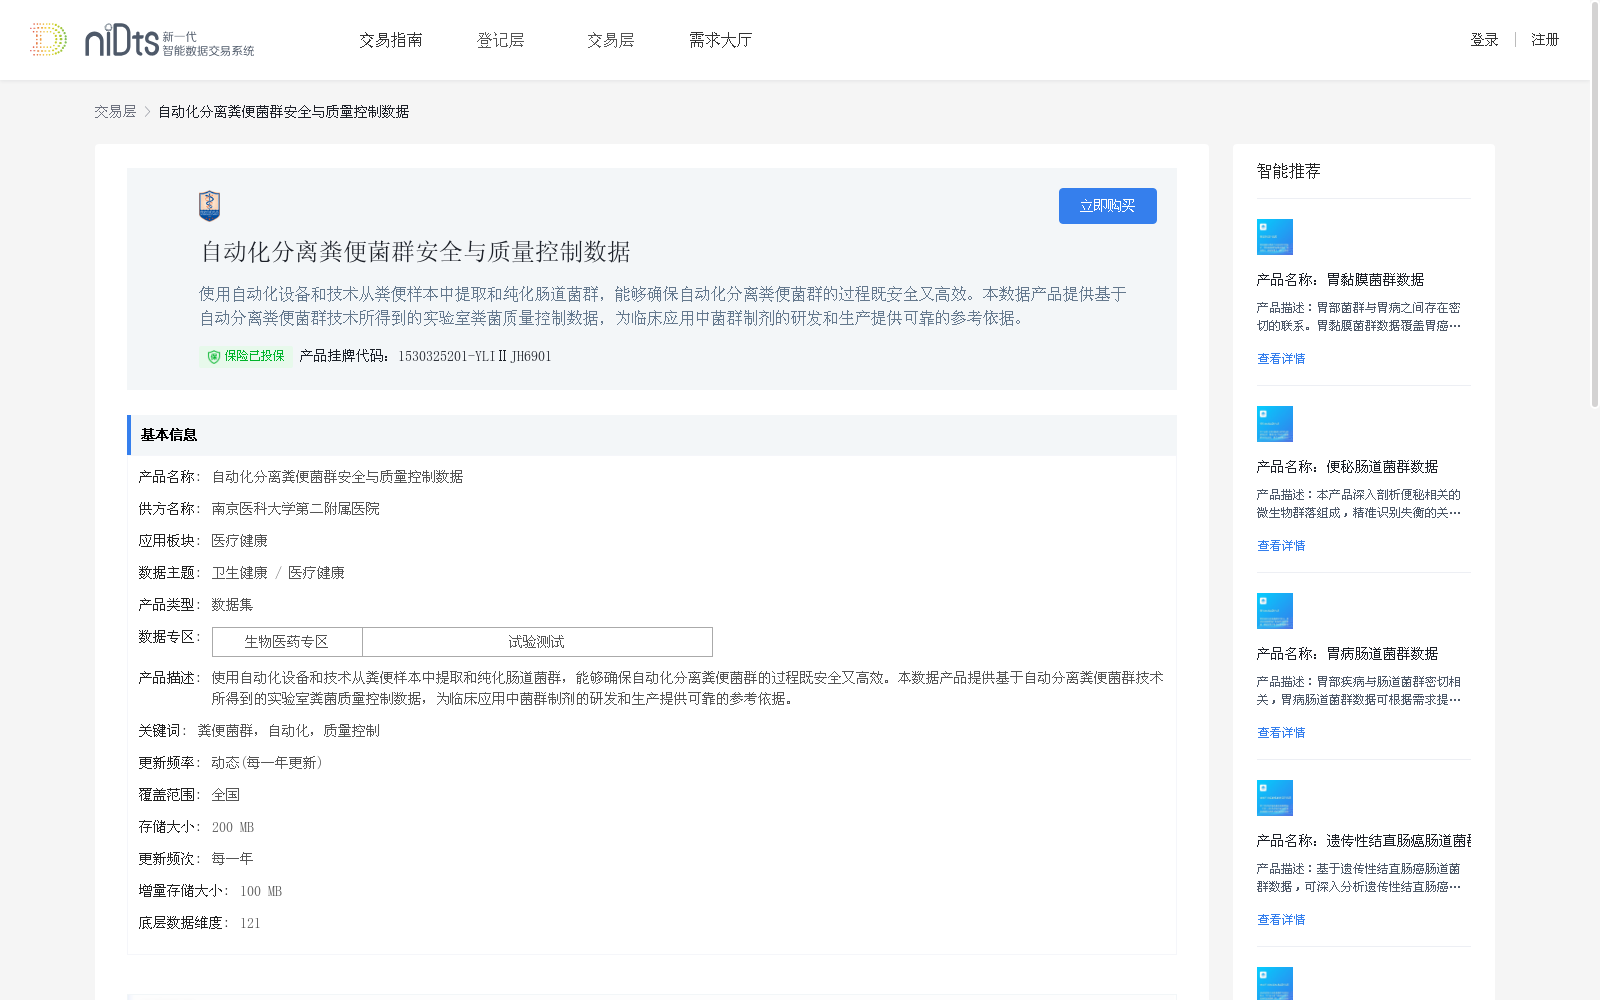Click the 胃黏膜菌群数据 thumbnail
The image size is (1600, 1000).
click(x=1275, y=237)
